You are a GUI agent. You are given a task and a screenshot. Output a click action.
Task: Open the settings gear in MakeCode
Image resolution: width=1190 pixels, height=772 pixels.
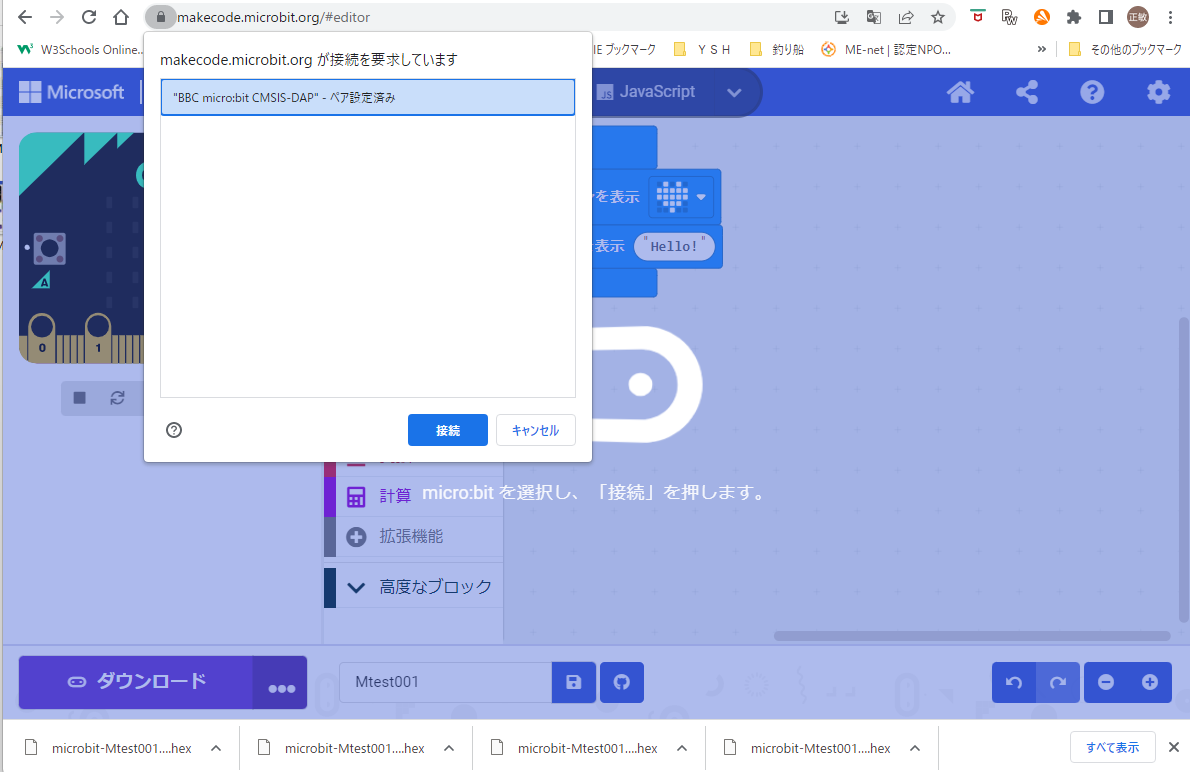[x=1158, y=93]
